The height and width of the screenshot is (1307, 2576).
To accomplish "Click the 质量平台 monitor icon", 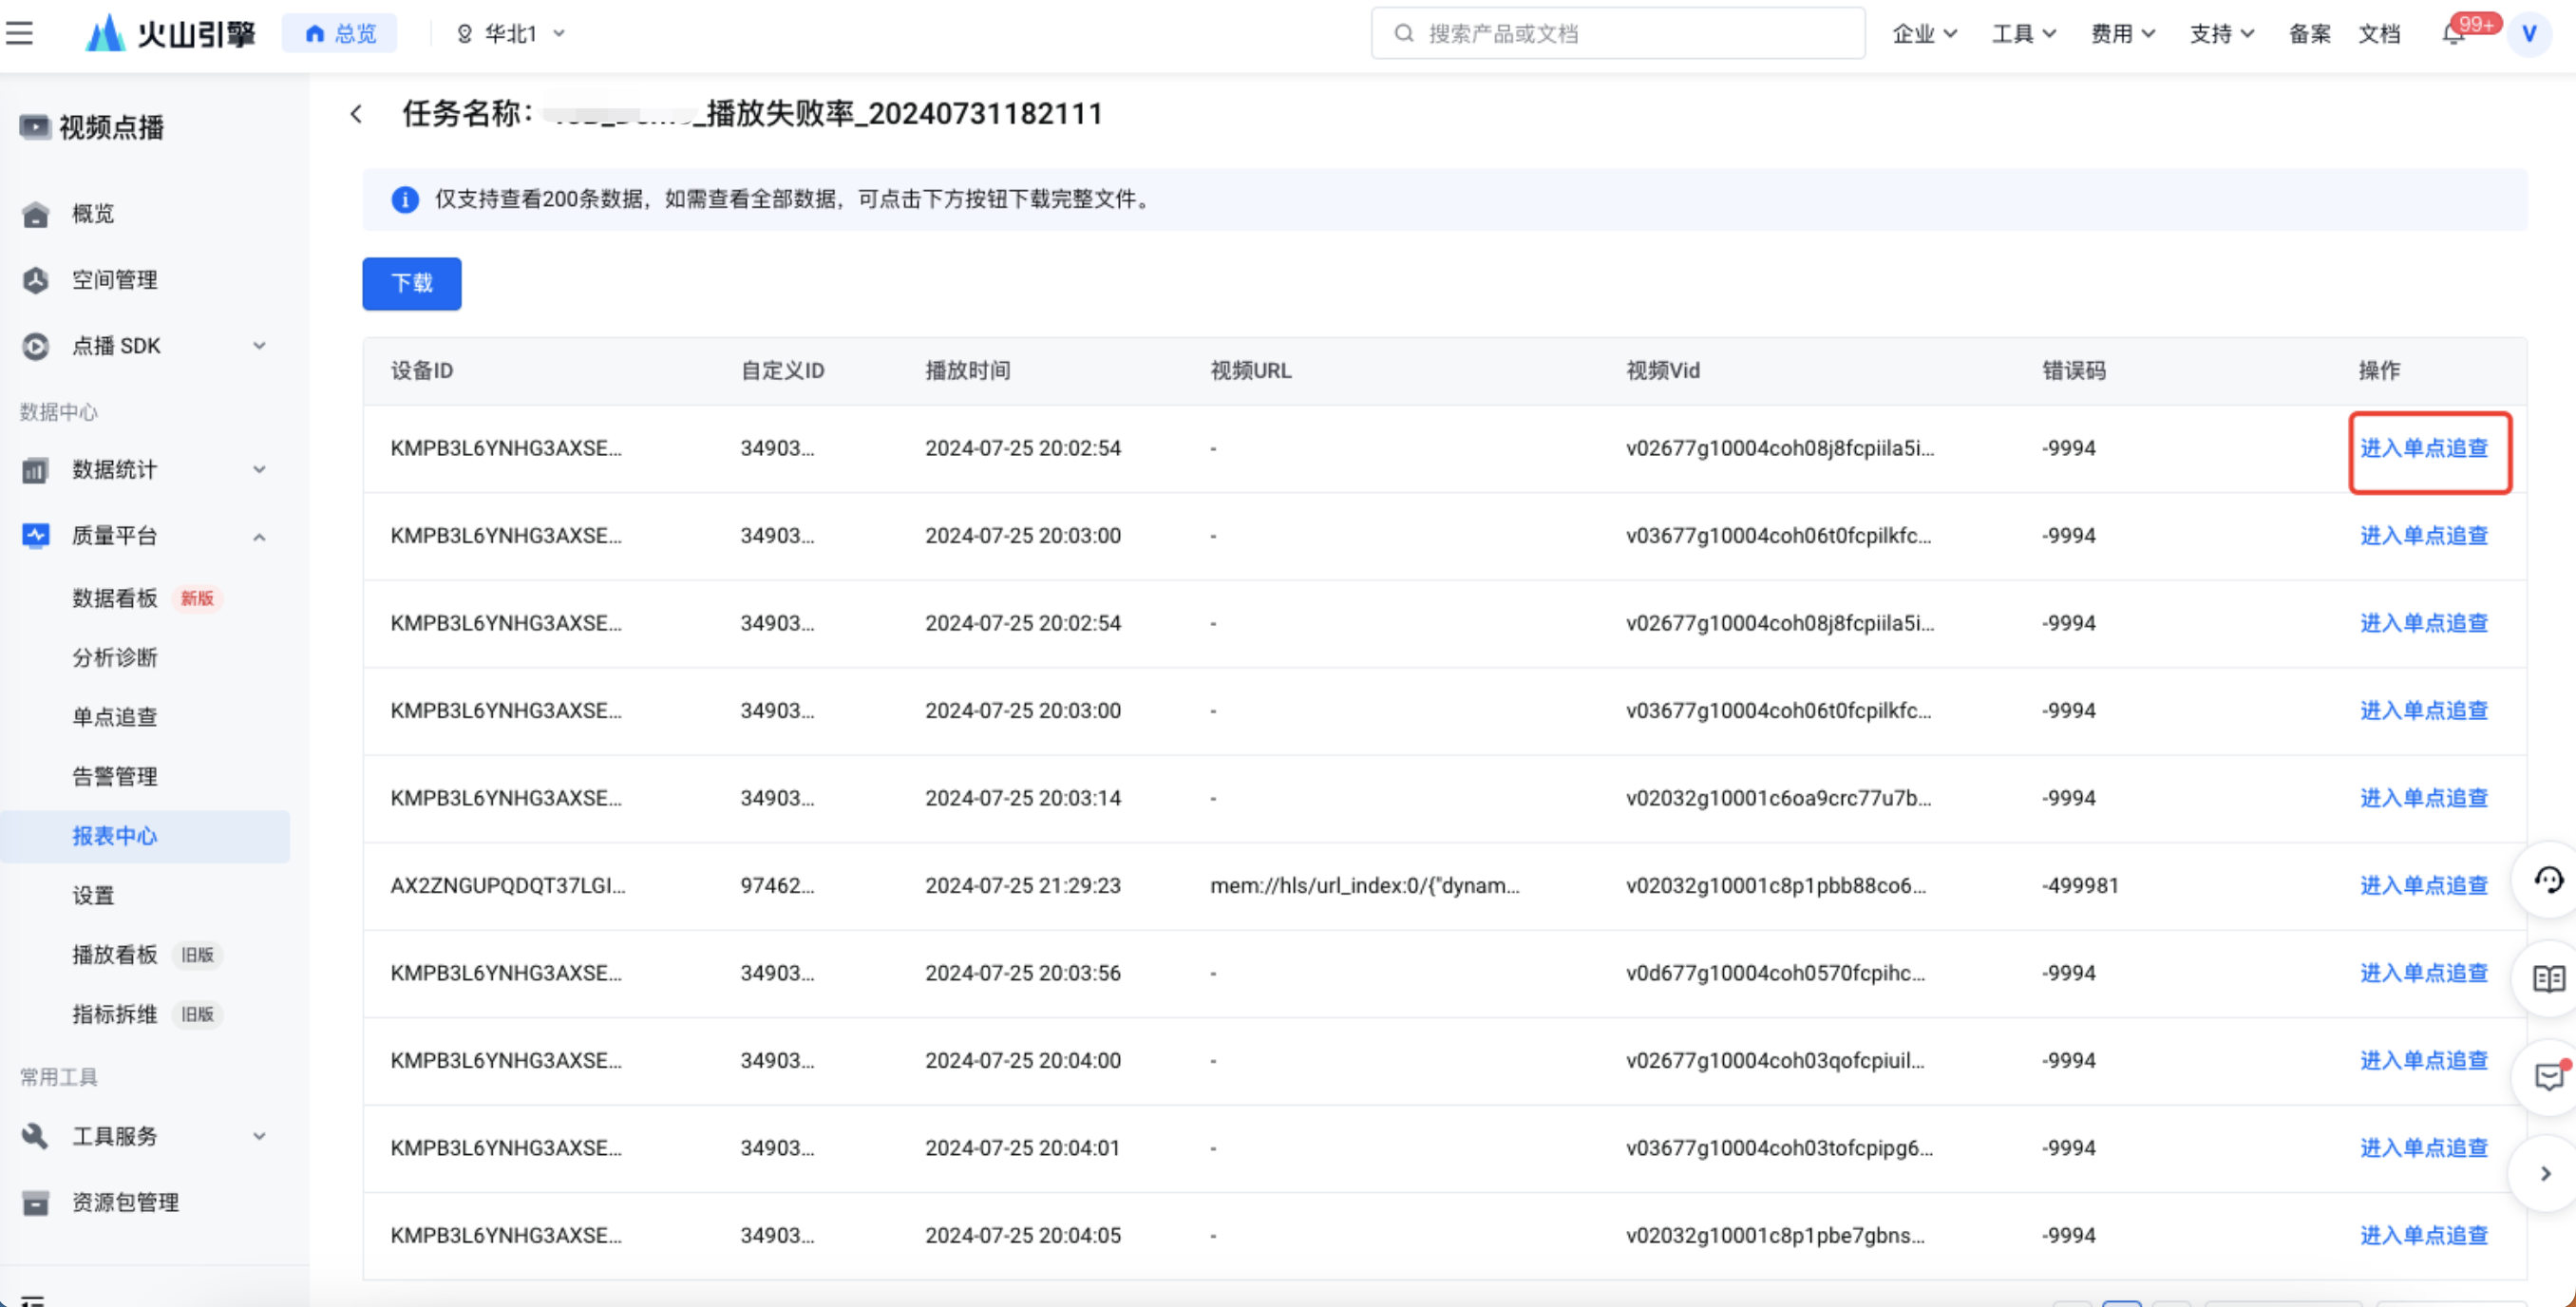I will [36, 536].
